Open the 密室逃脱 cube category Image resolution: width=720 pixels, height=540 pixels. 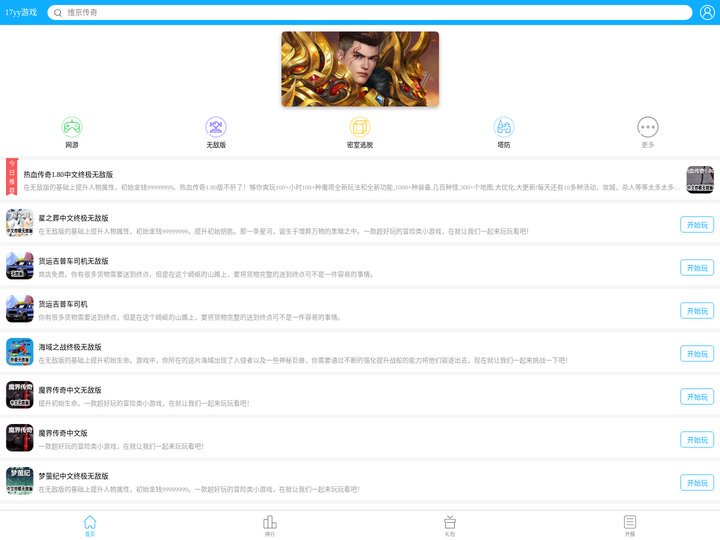coord(360,127)
